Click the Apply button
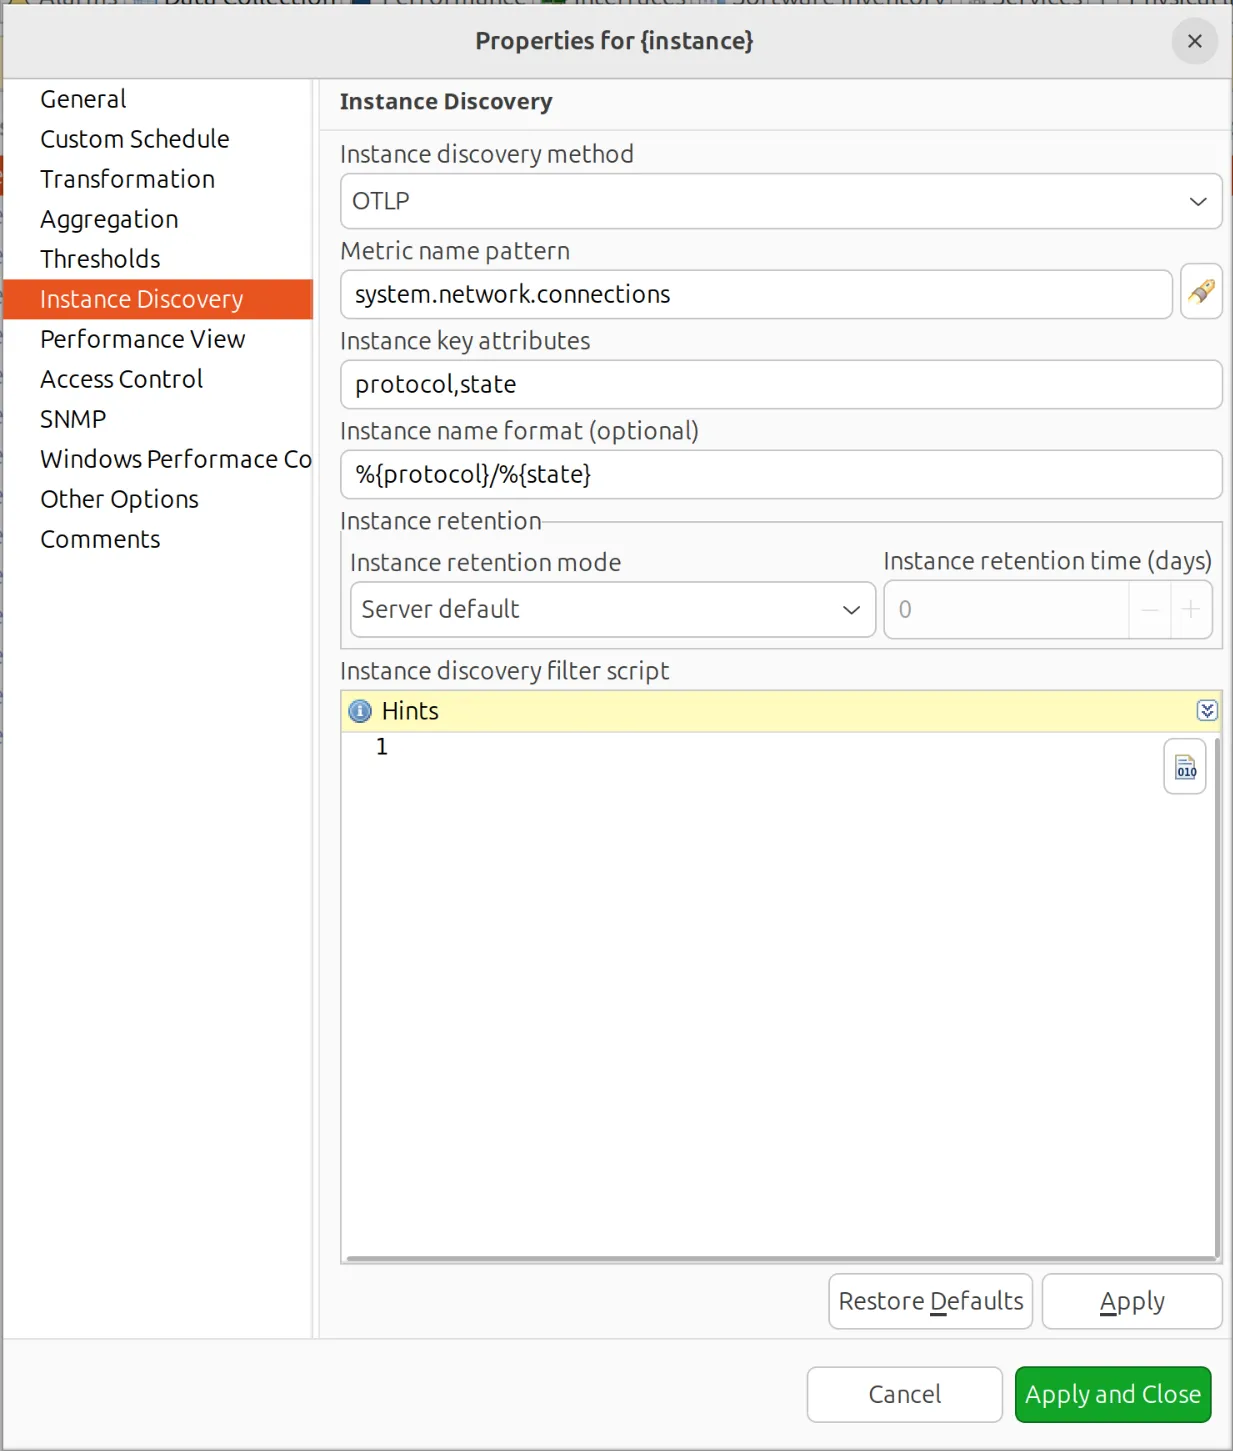Image resolution: width=1233 pixels, height=1451 pixels. click(1132, 1301)
